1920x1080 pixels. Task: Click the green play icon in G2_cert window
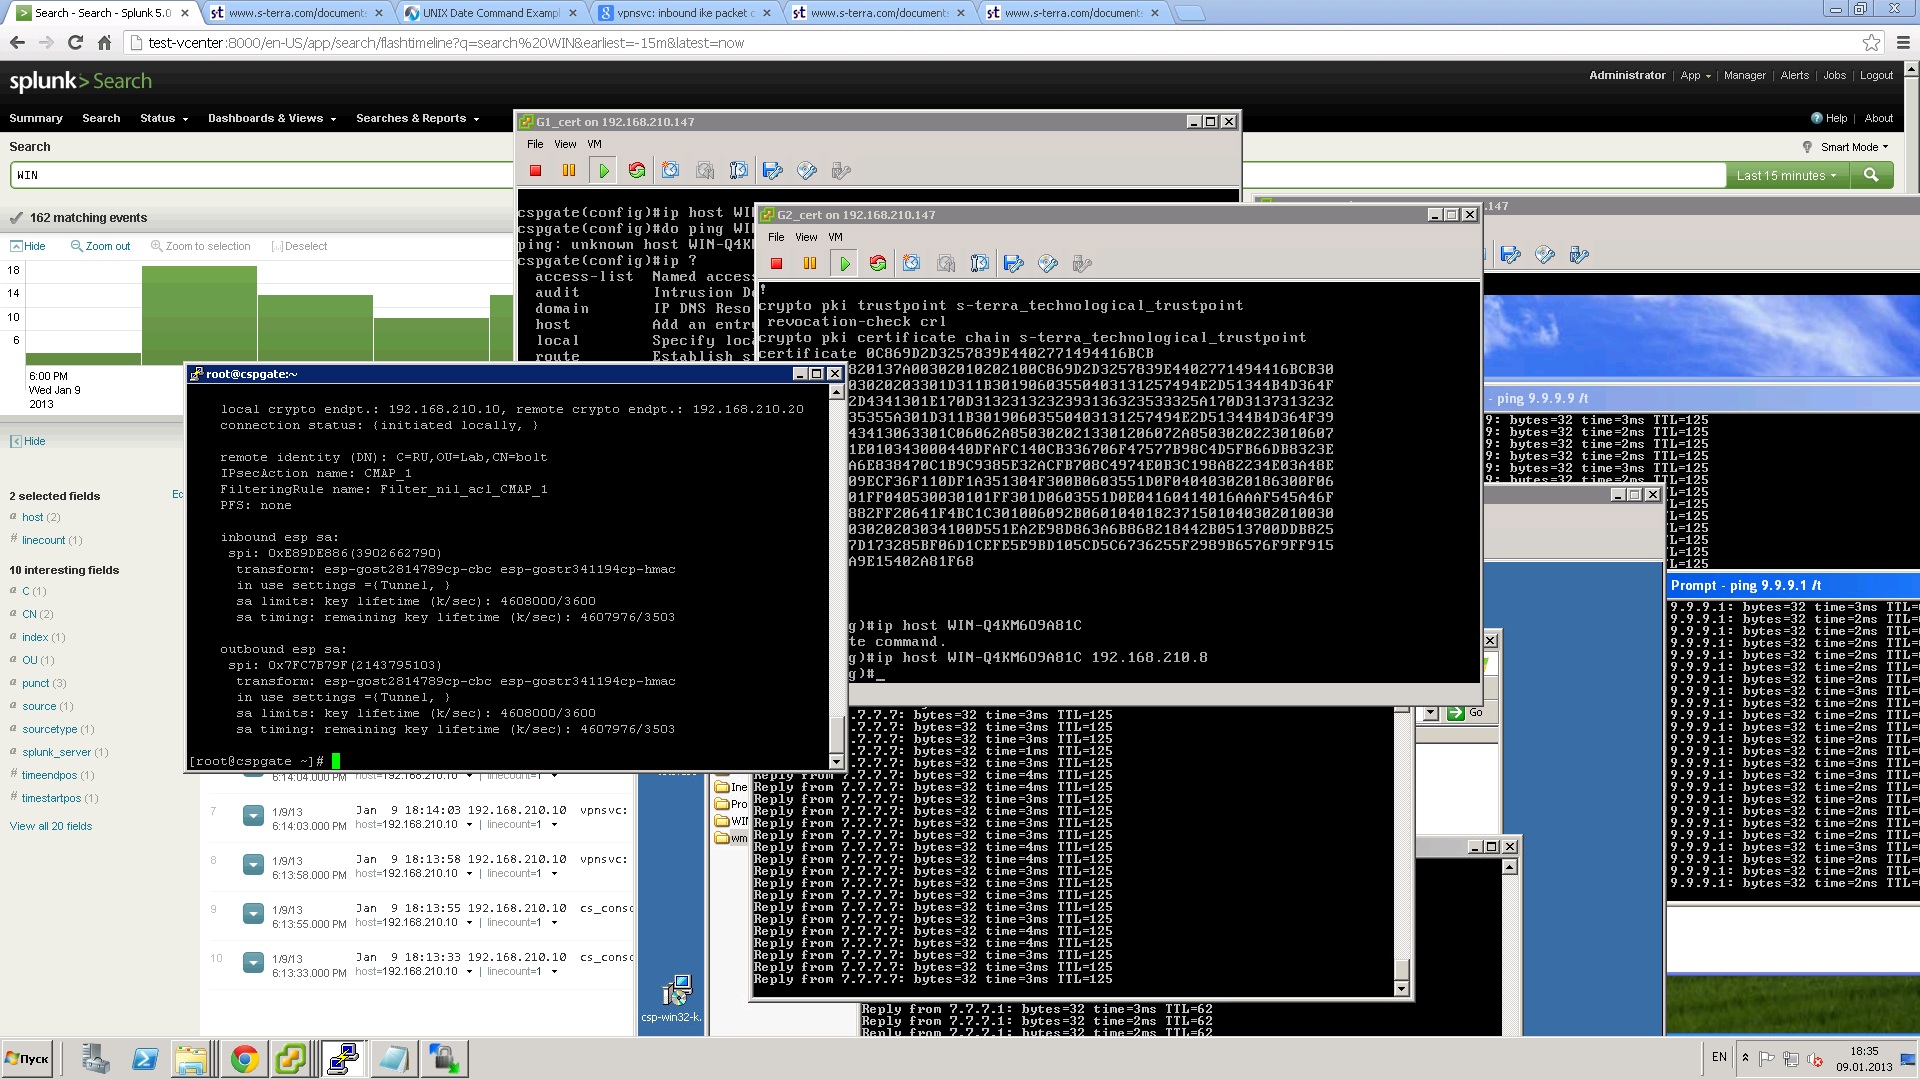point(844,264)
